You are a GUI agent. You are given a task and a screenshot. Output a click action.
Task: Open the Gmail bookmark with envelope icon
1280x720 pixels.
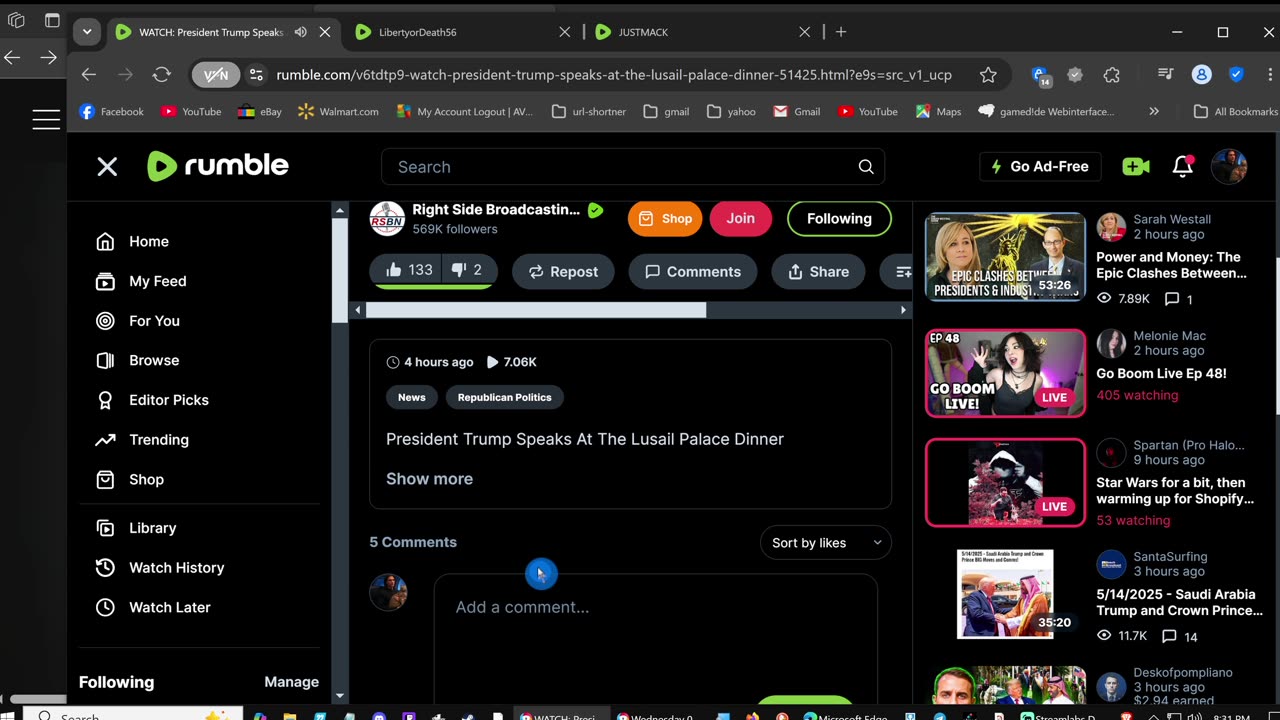(797, 112)
